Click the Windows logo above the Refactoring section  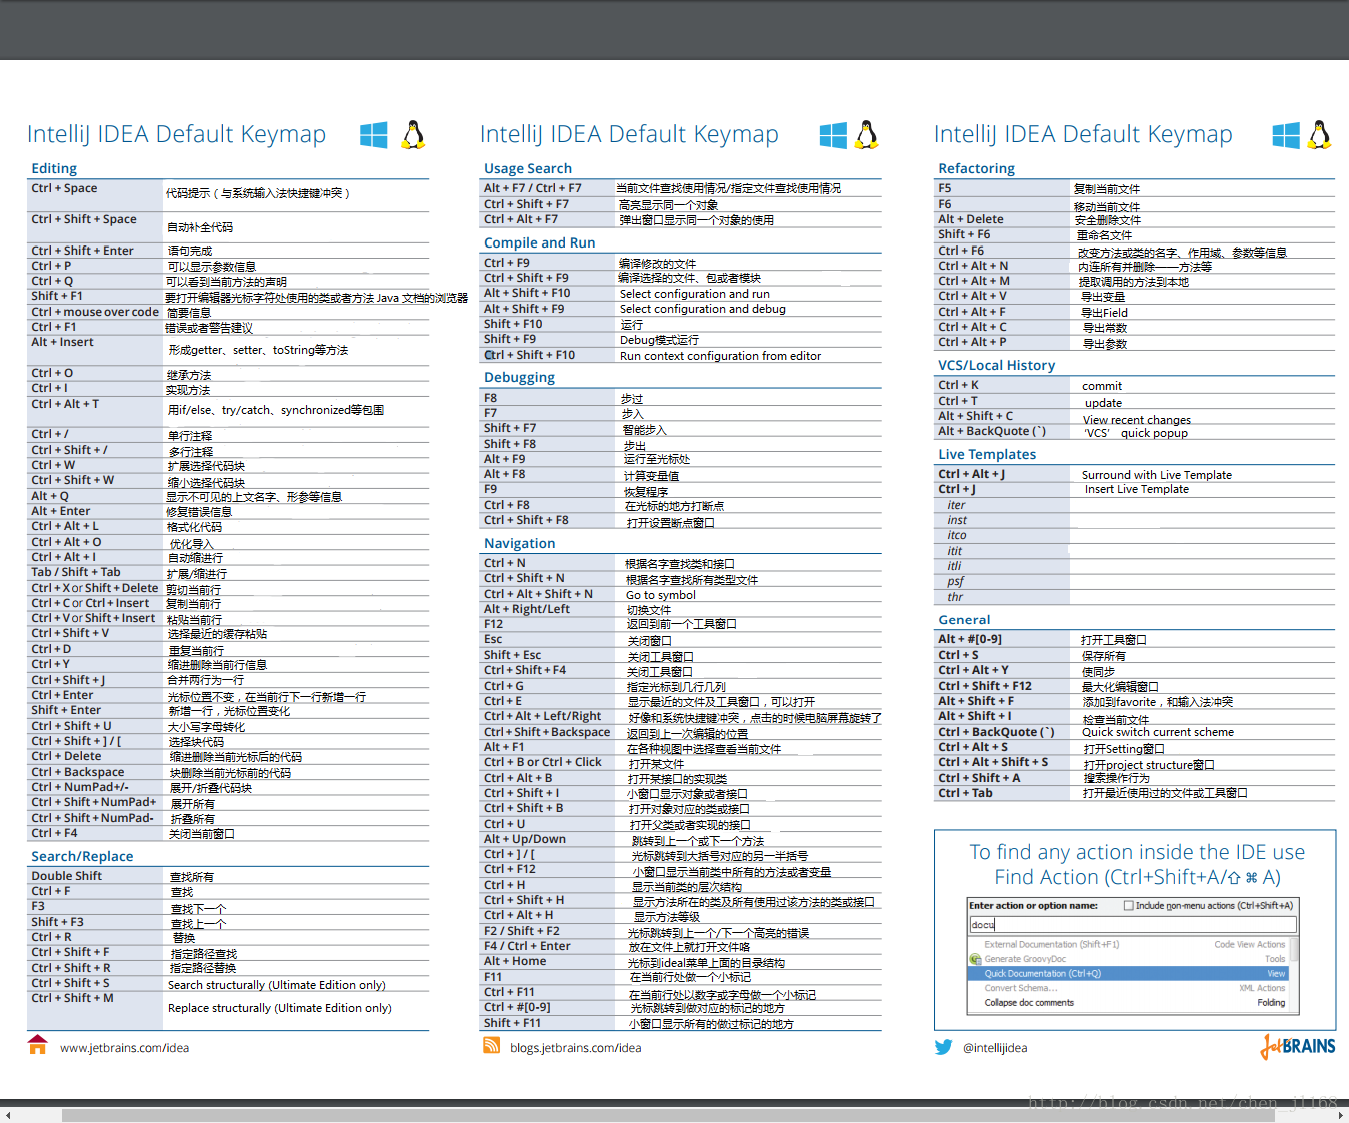1286,135
